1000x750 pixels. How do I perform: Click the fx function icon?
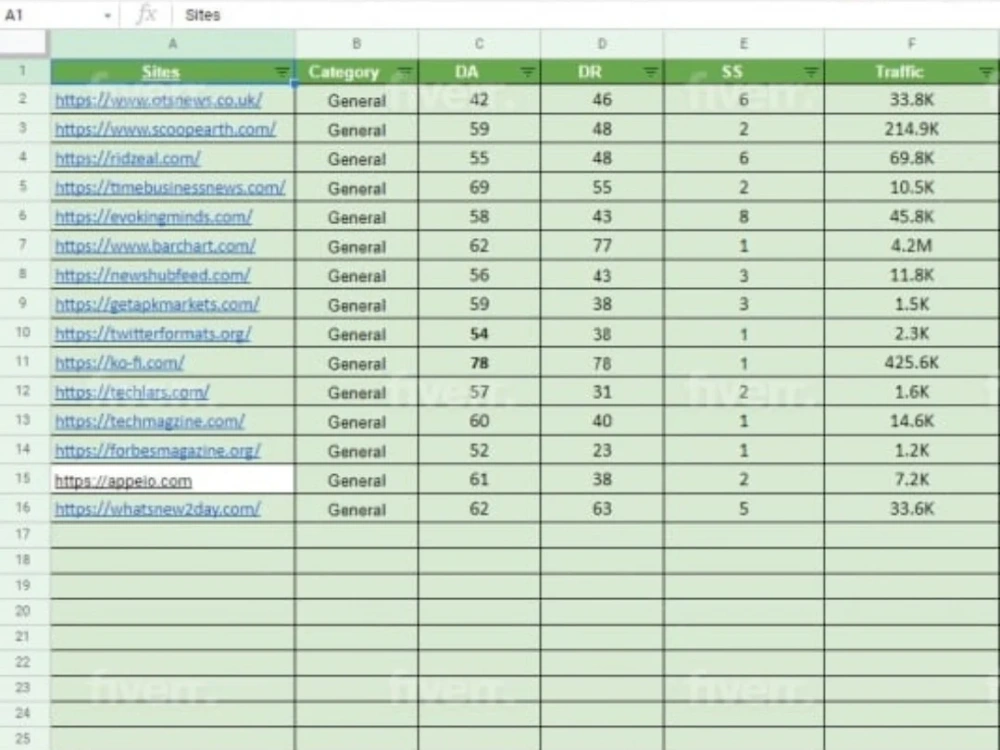(147, 14)
